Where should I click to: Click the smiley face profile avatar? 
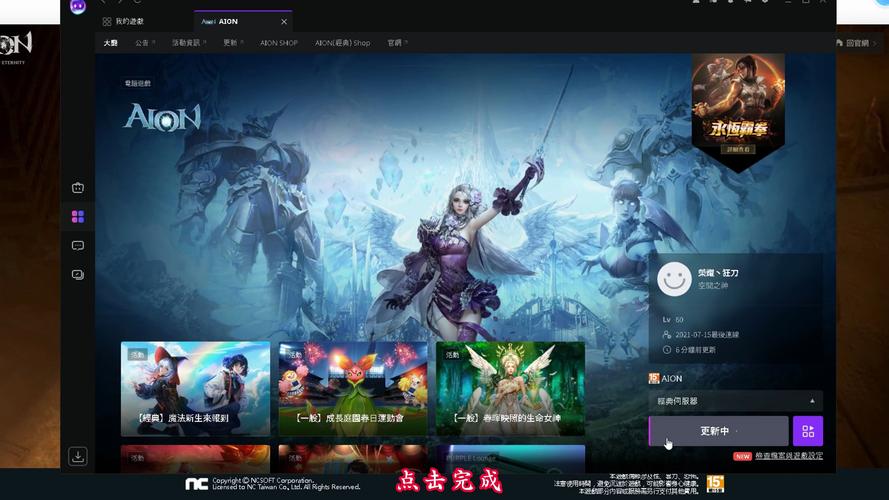(x=675, y=278)
